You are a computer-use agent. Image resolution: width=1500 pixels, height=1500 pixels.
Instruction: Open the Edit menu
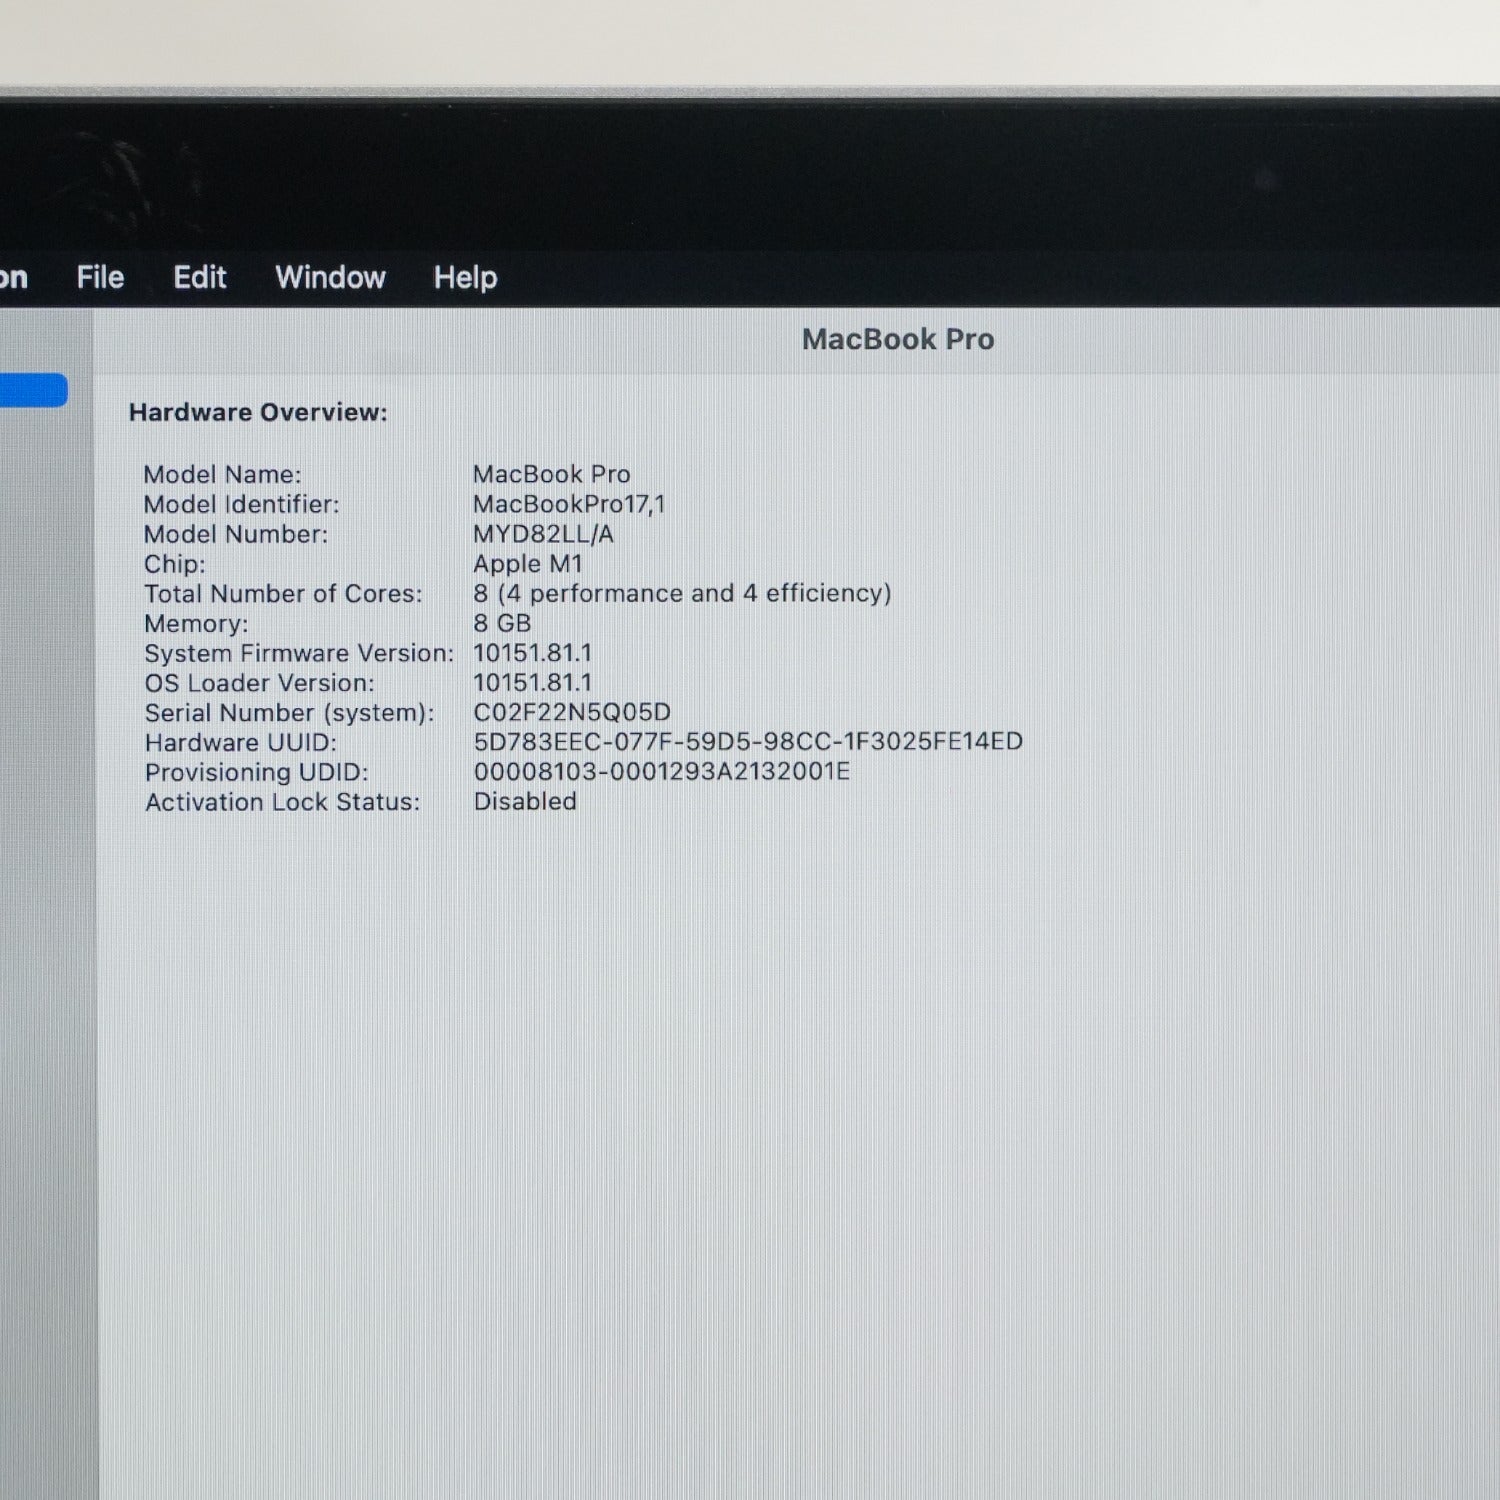pos(200,277)
